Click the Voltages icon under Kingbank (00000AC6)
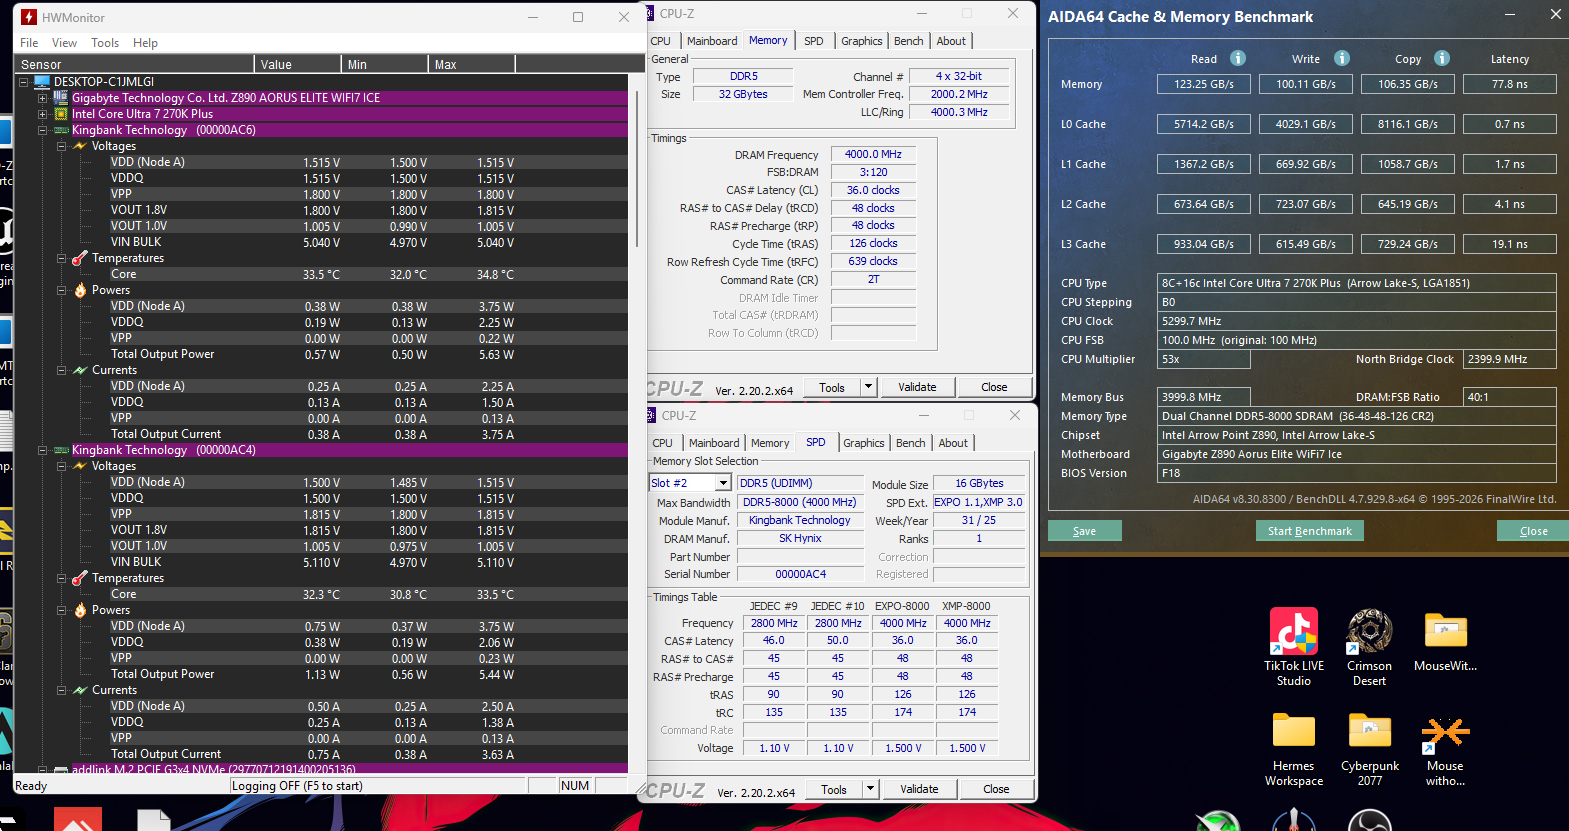 (x=80, y=146)
